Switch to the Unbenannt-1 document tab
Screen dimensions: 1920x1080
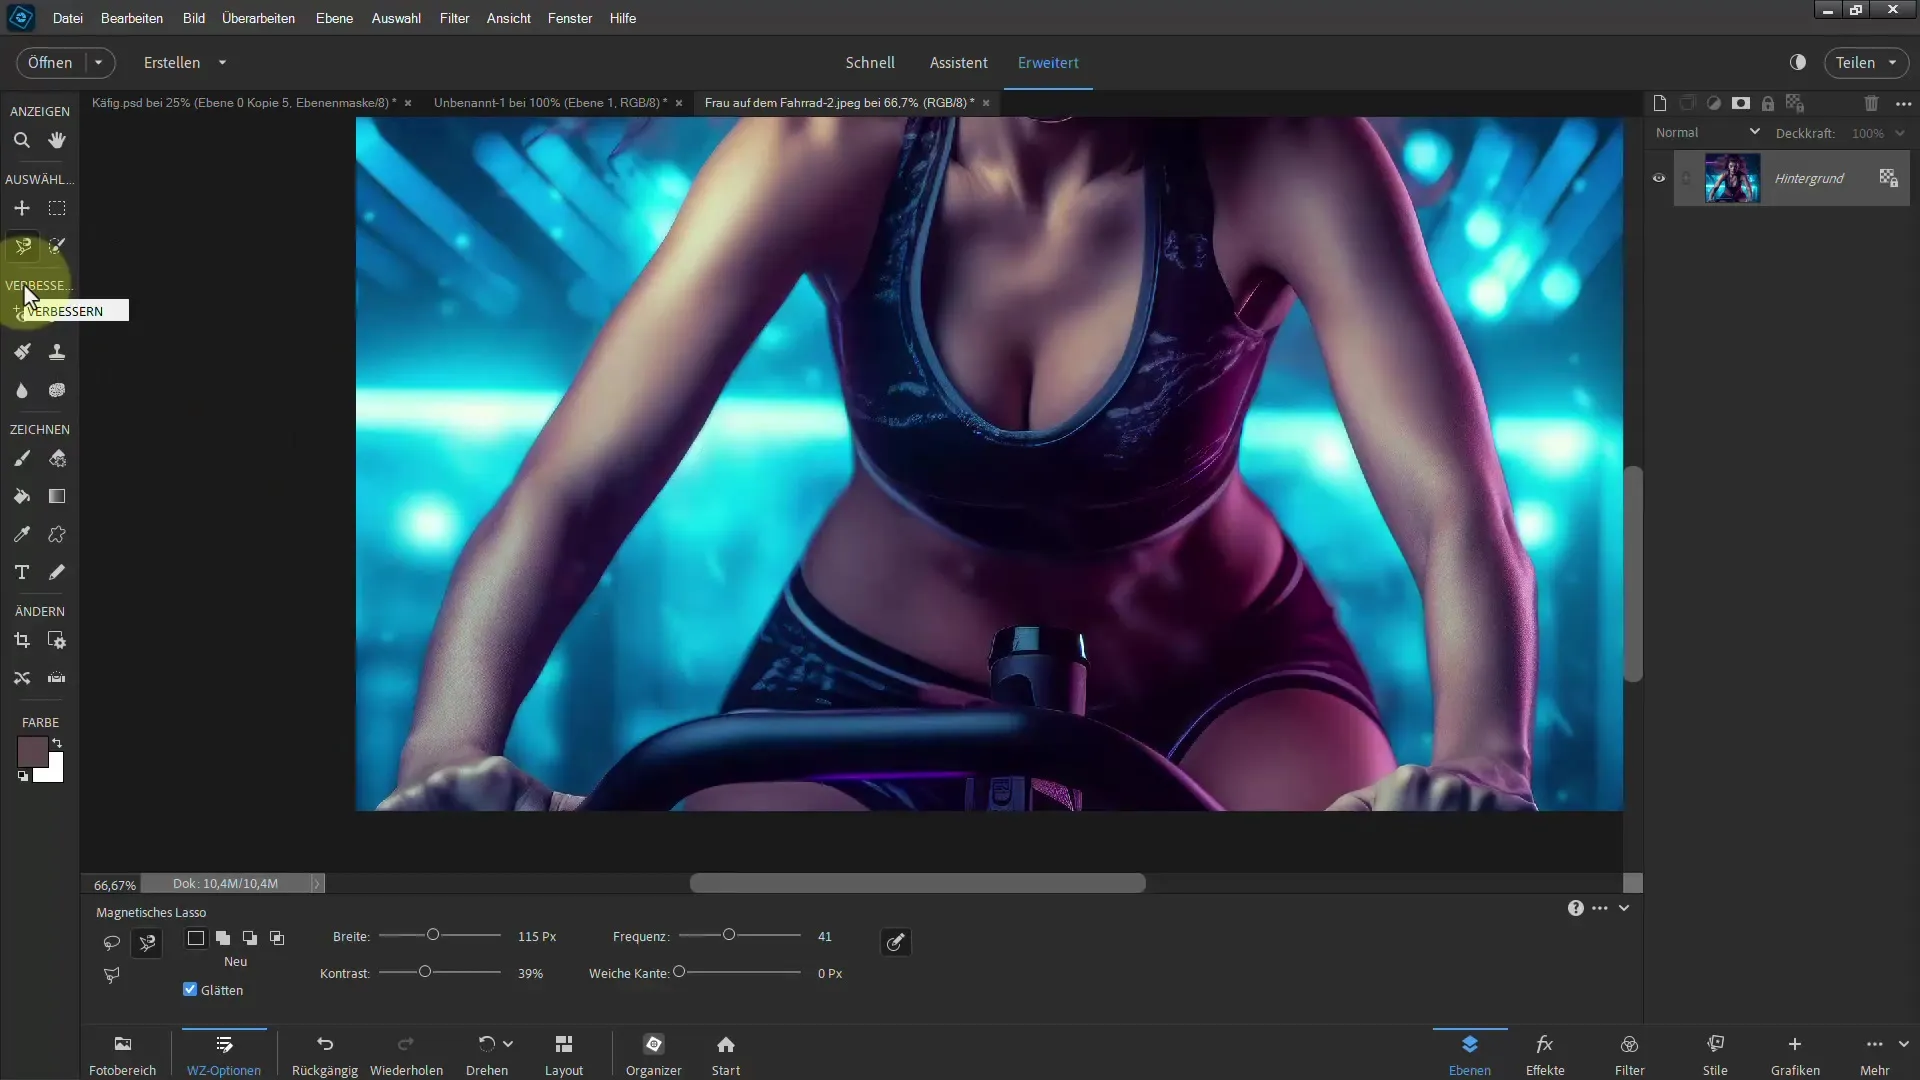coord(550,102)
